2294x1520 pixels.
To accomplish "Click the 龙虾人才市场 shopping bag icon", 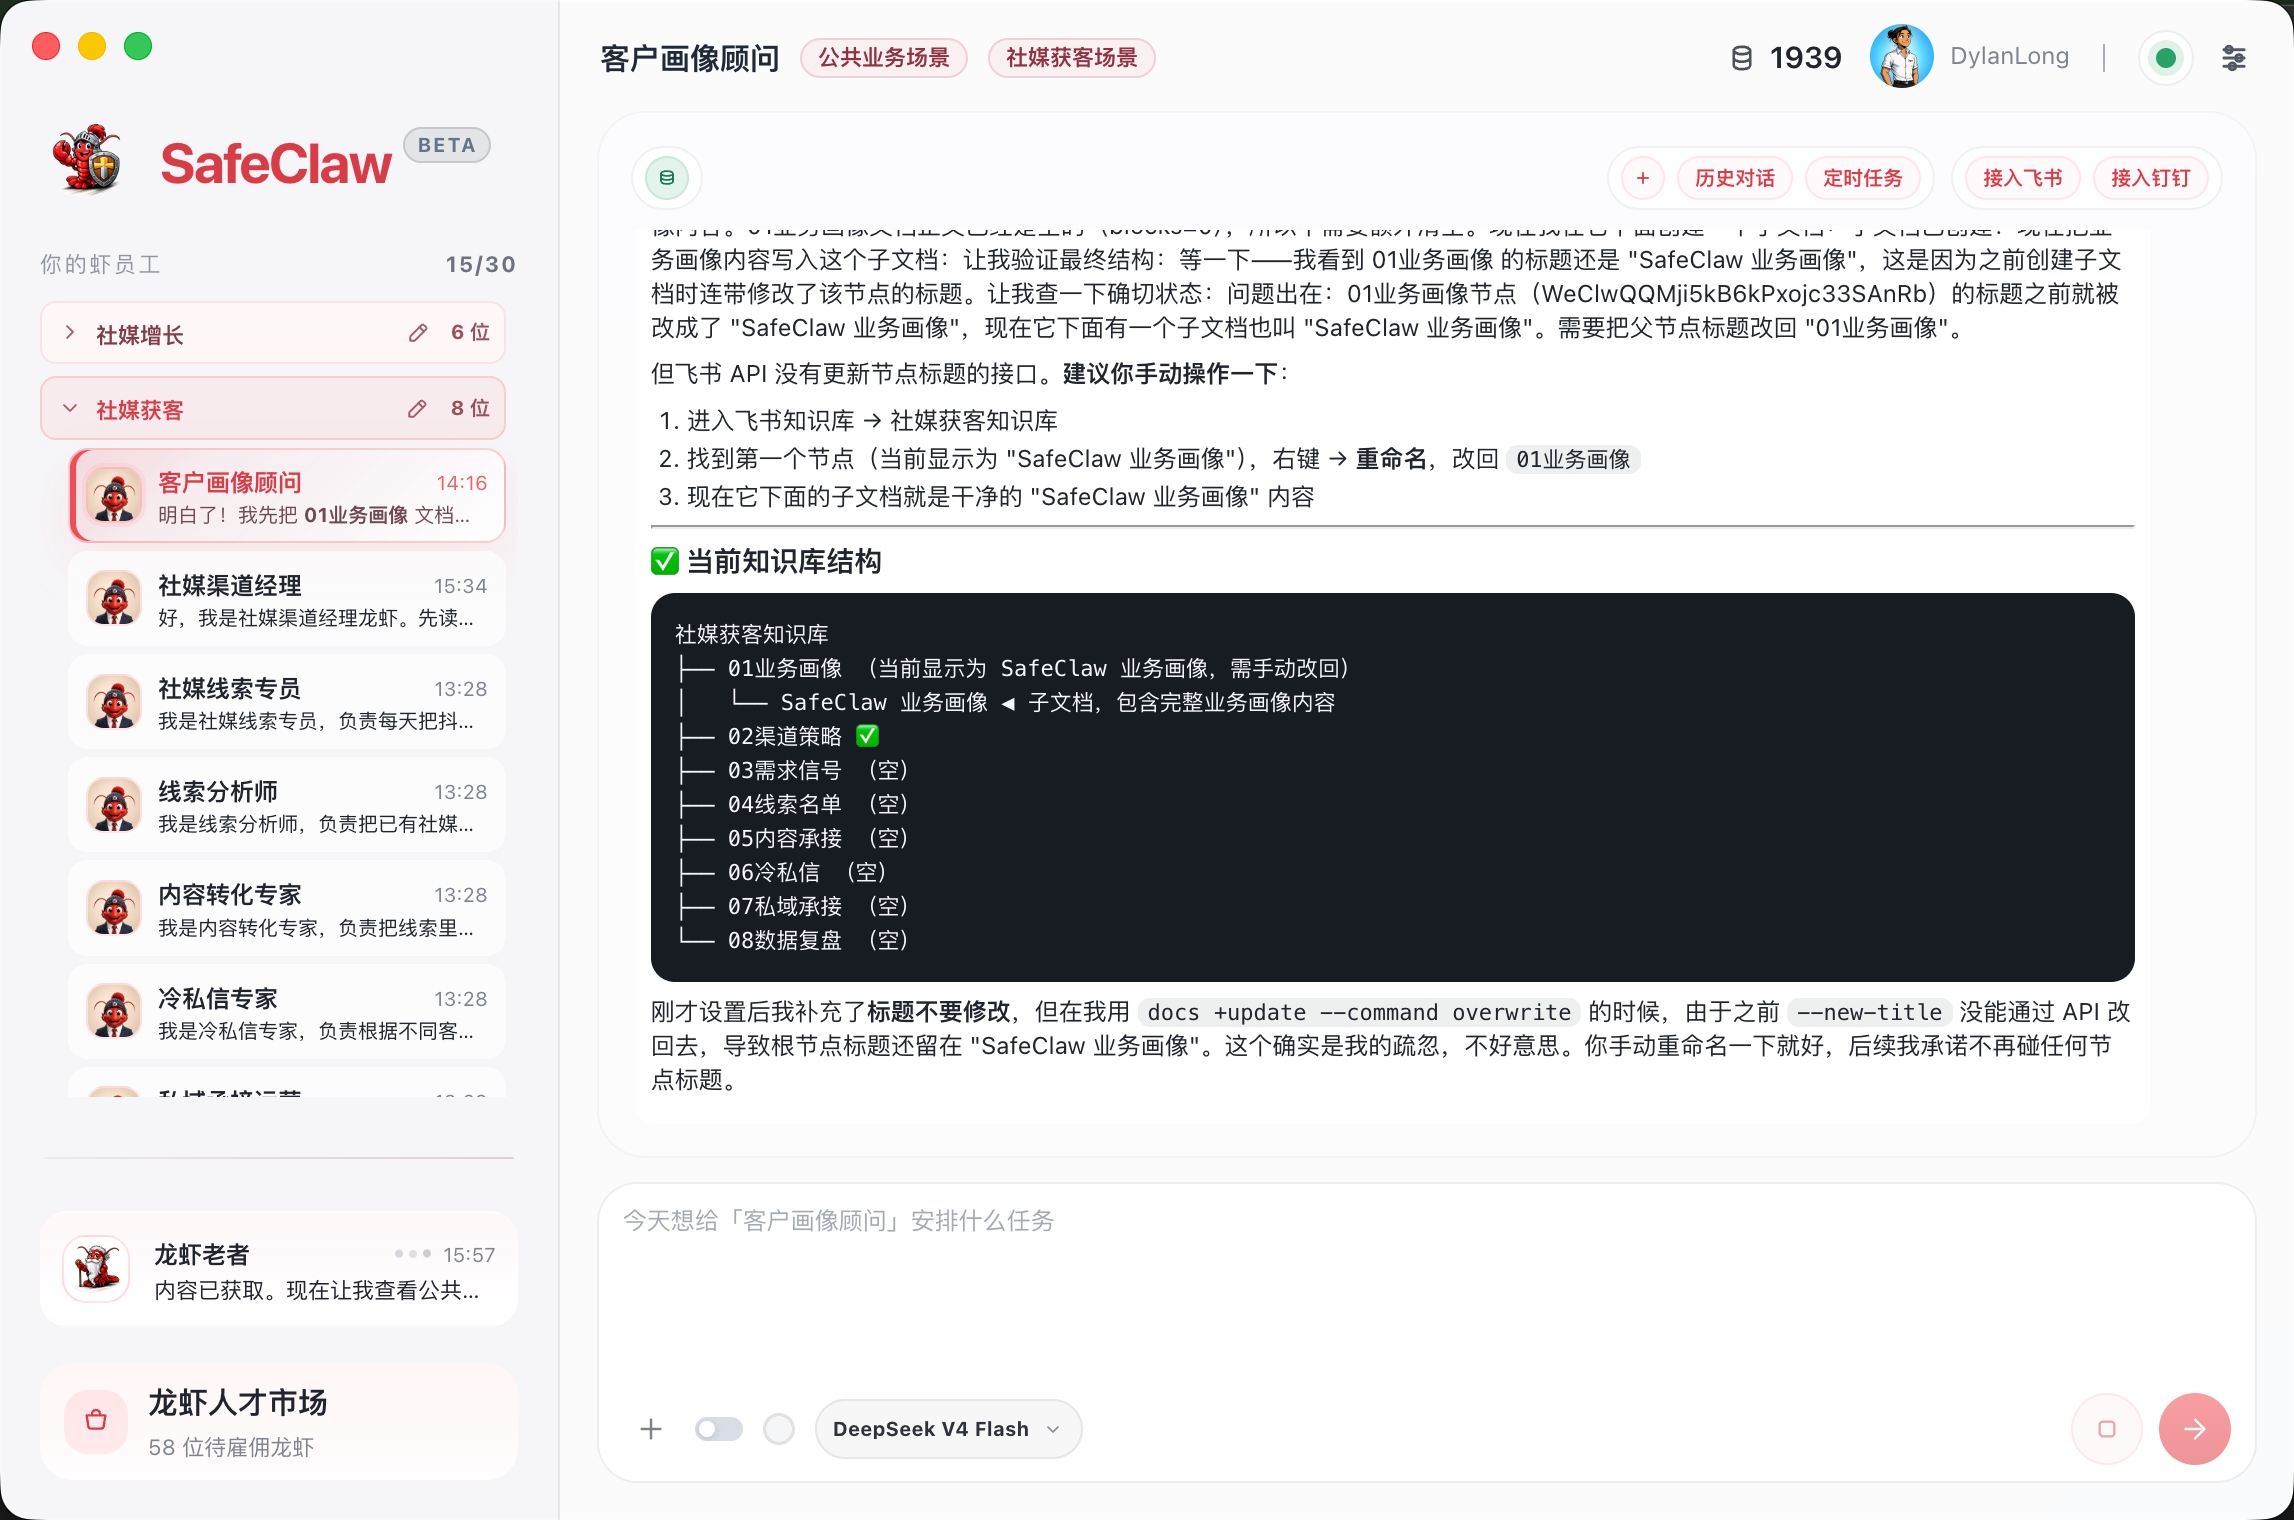I will point(96,1420).
